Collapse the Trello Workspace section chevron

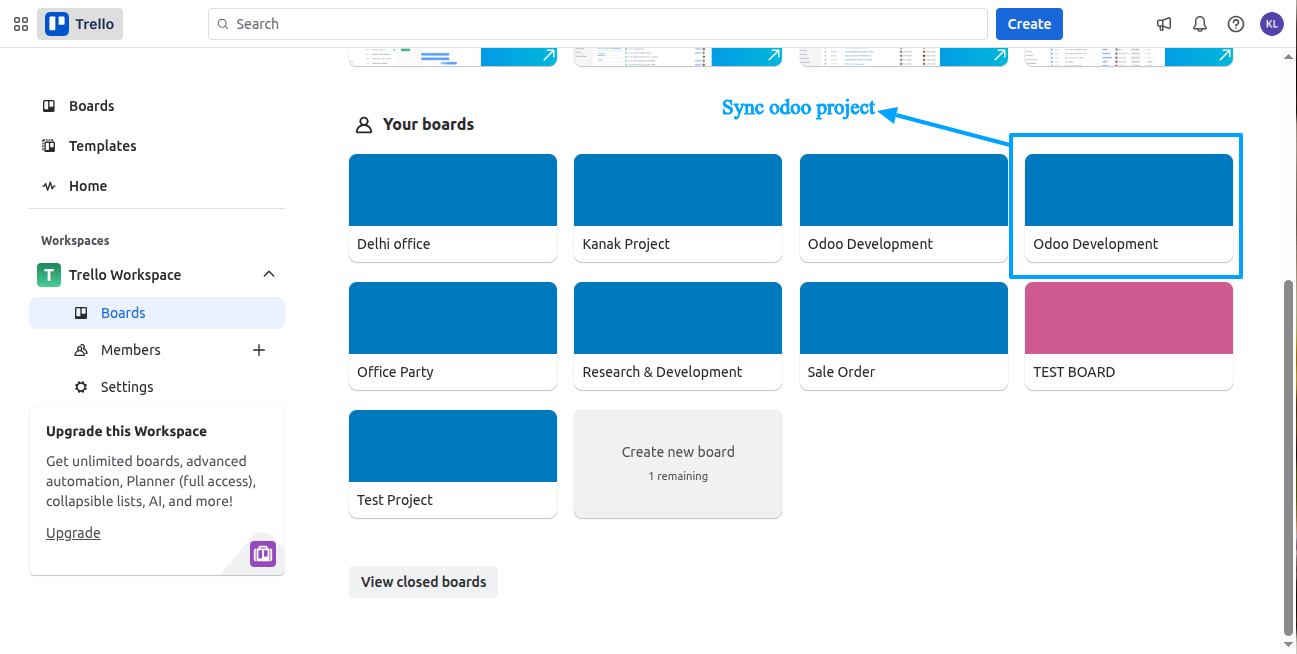coord(268,274)
